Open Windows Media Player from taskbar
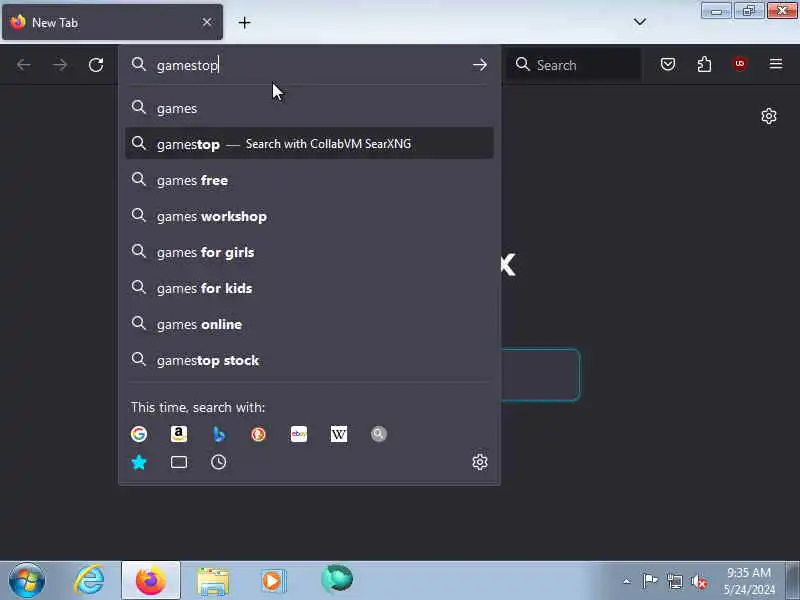 click(273, 581)
